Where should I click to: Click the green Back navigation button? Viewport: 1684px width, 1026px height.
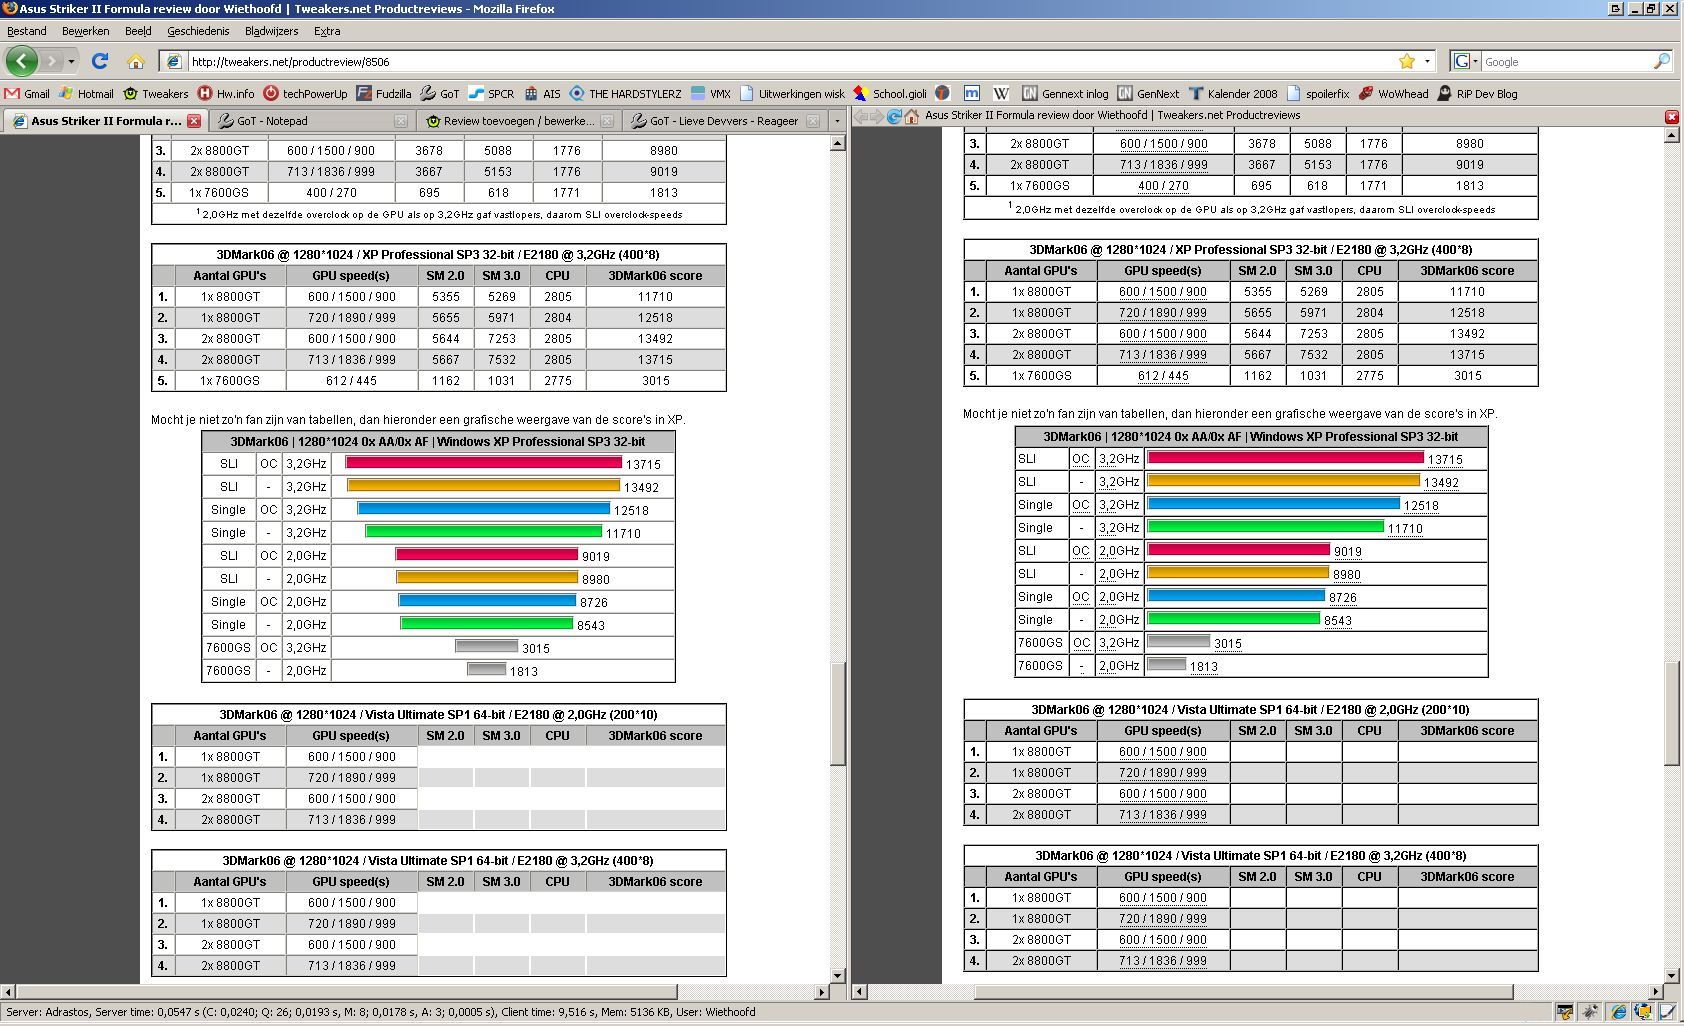click(21, 61)
